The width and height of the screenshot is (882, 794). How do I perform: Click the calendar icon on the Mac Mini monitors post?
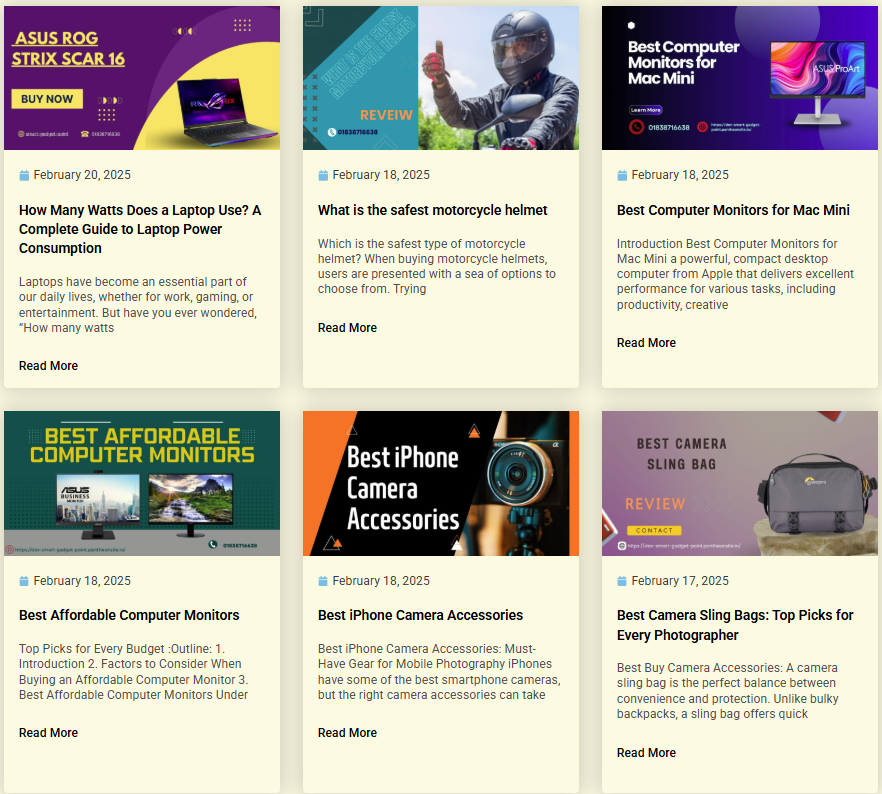[x=622, y=175]
